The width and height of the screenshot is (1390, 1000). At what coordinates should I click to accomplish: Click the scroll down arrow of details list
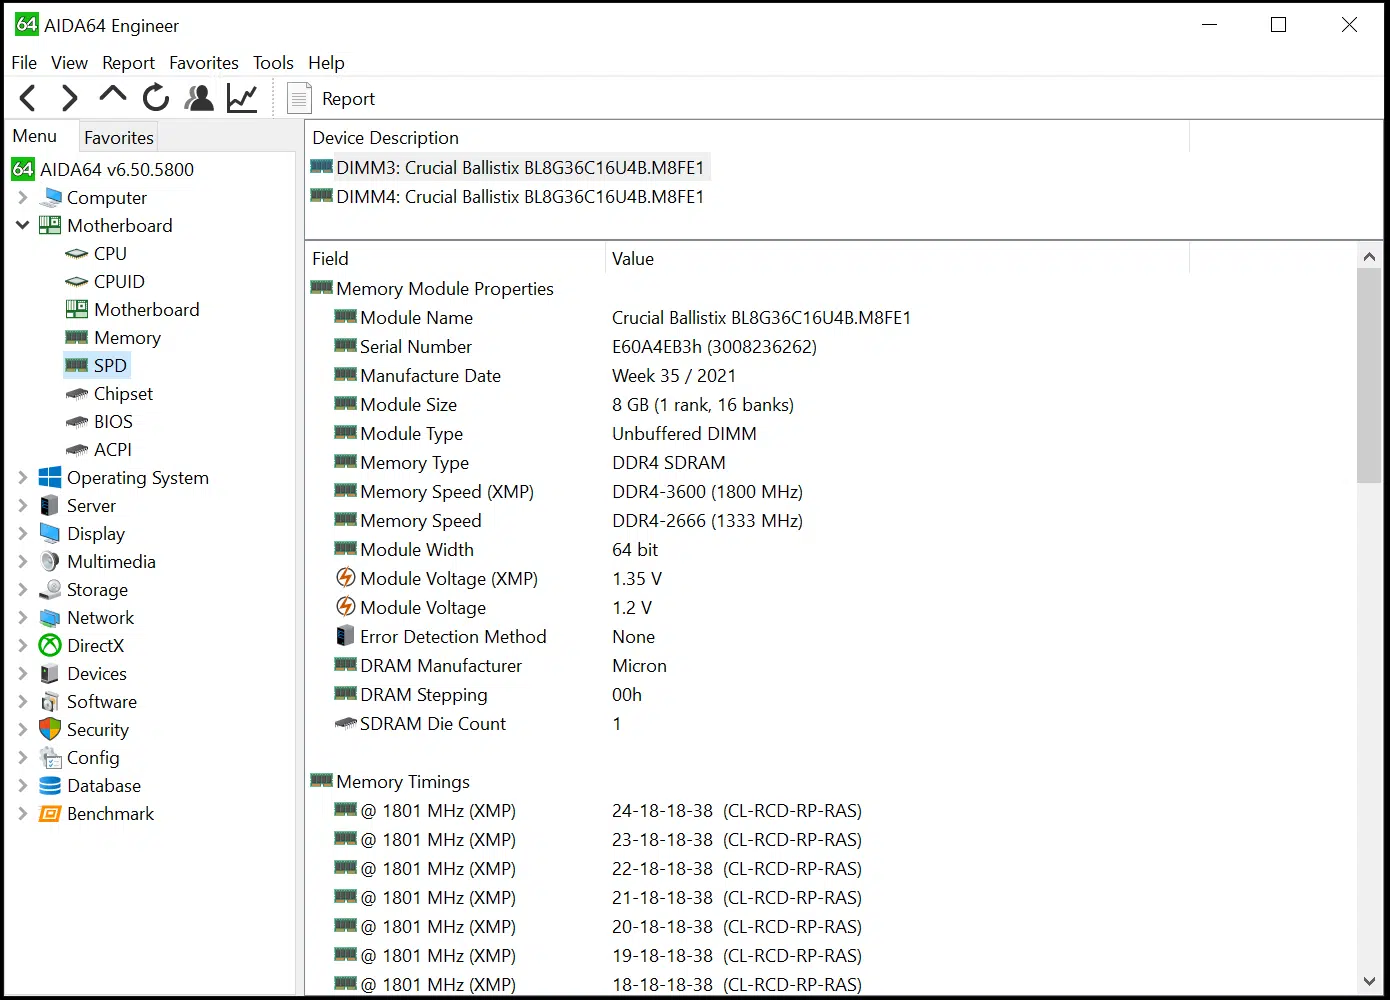click(x=1369, y=981)
